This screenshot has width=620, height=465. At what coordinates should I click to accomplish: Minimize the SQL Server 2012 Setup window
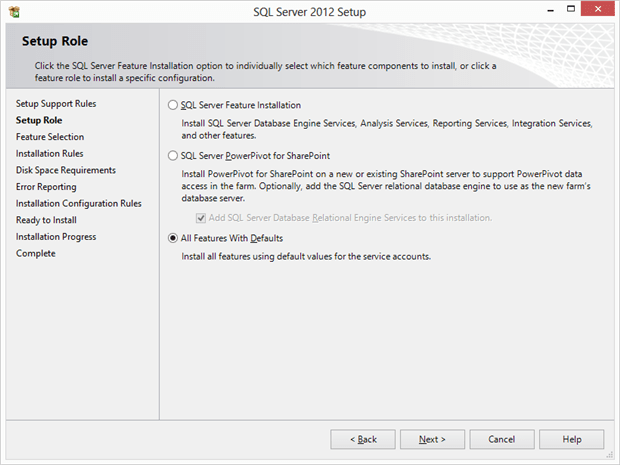tap(550, 9)
